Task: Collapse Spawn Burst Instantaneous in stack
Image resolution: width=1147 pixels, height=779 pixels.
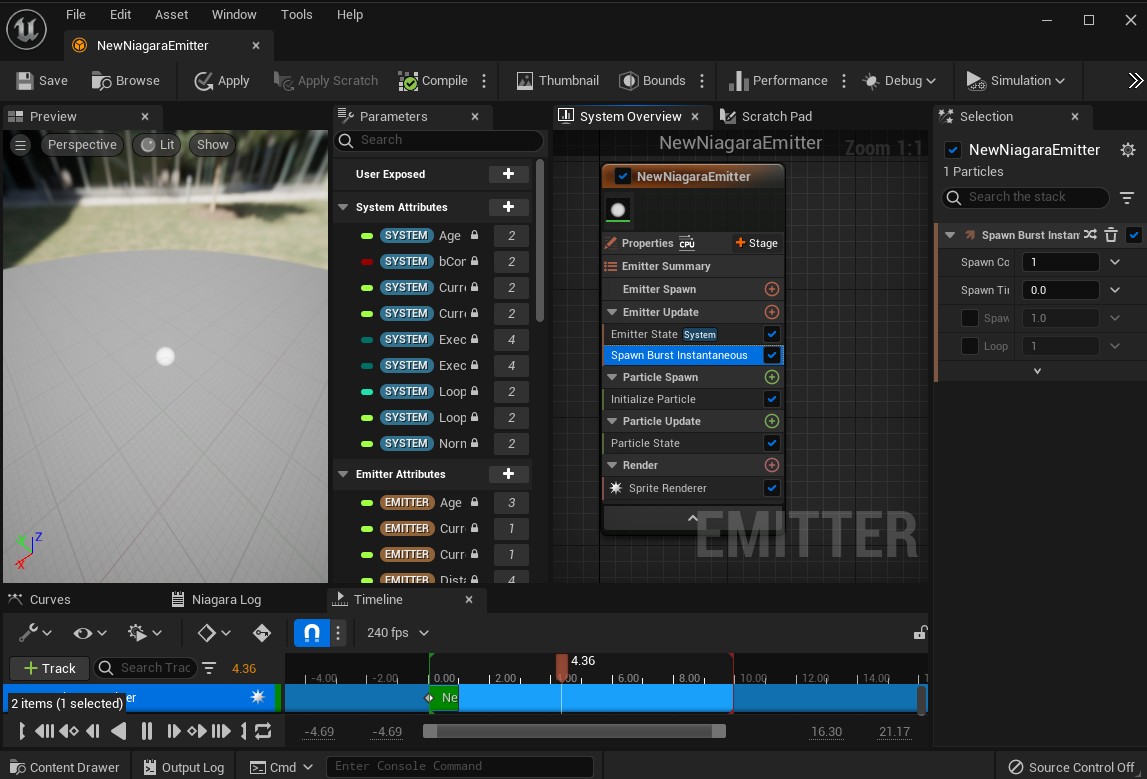Action: pos(950,235)
